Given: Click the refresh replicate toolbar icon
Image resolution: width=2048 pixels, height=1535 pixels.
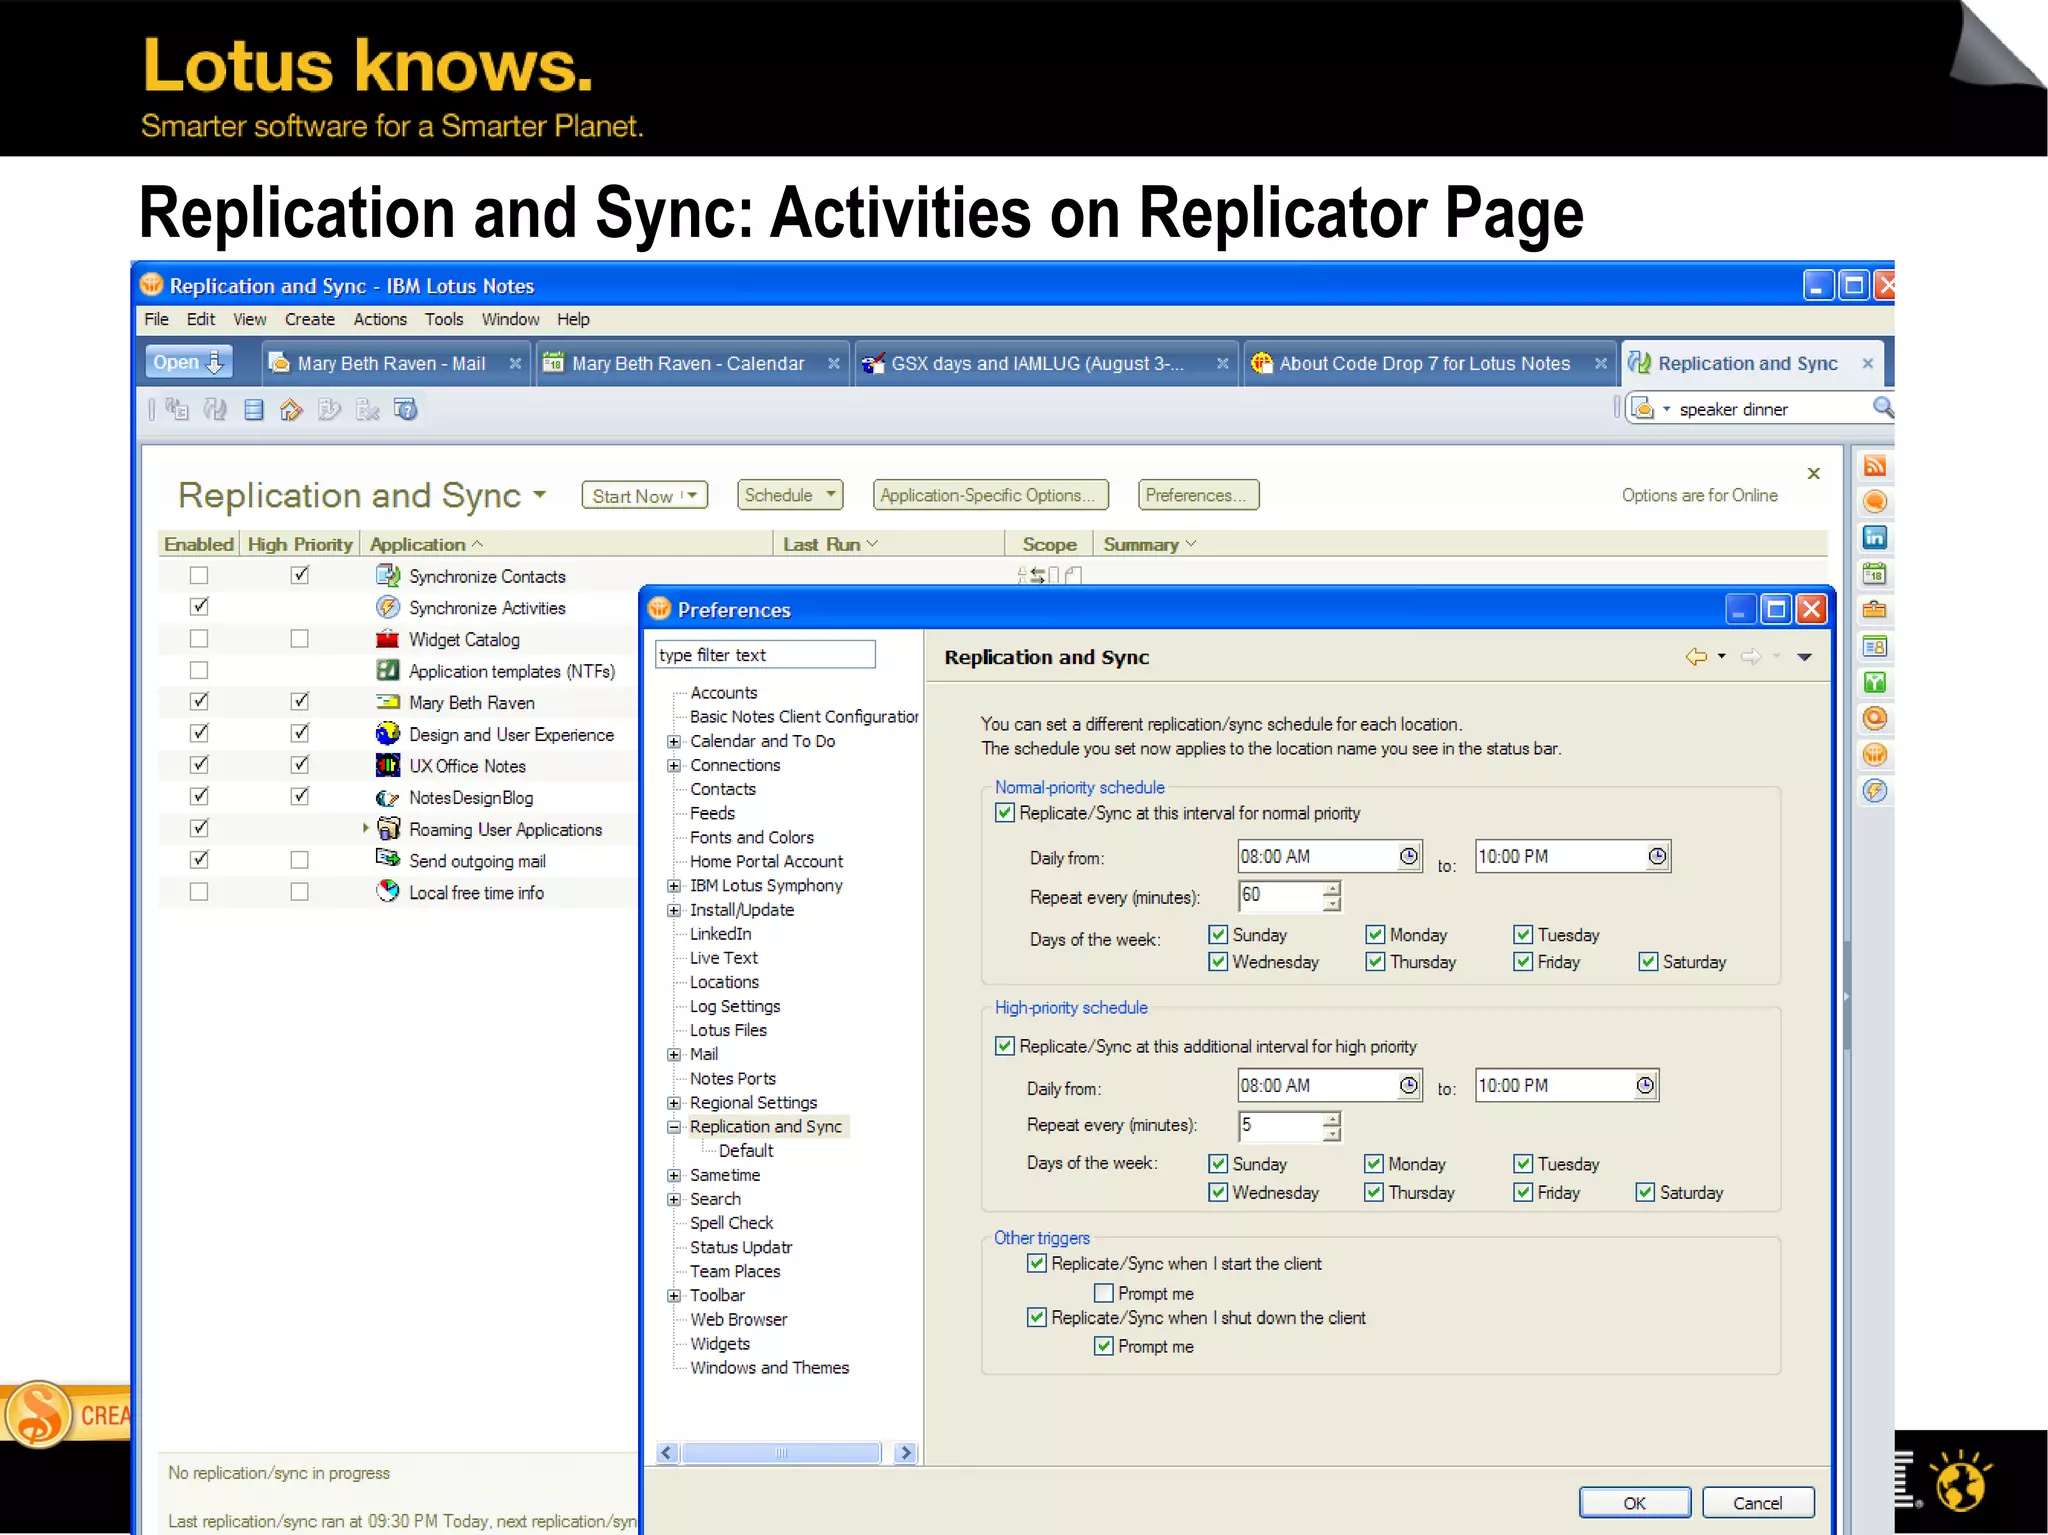Looking at the screenshot, I should [x=215, y=409].
